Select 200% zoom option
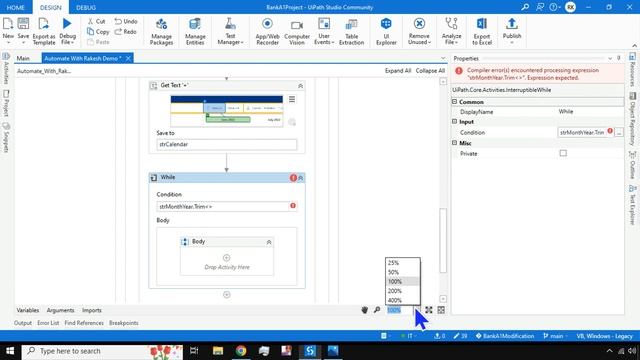This screenshot has height=360, width=640. [402, 291]
